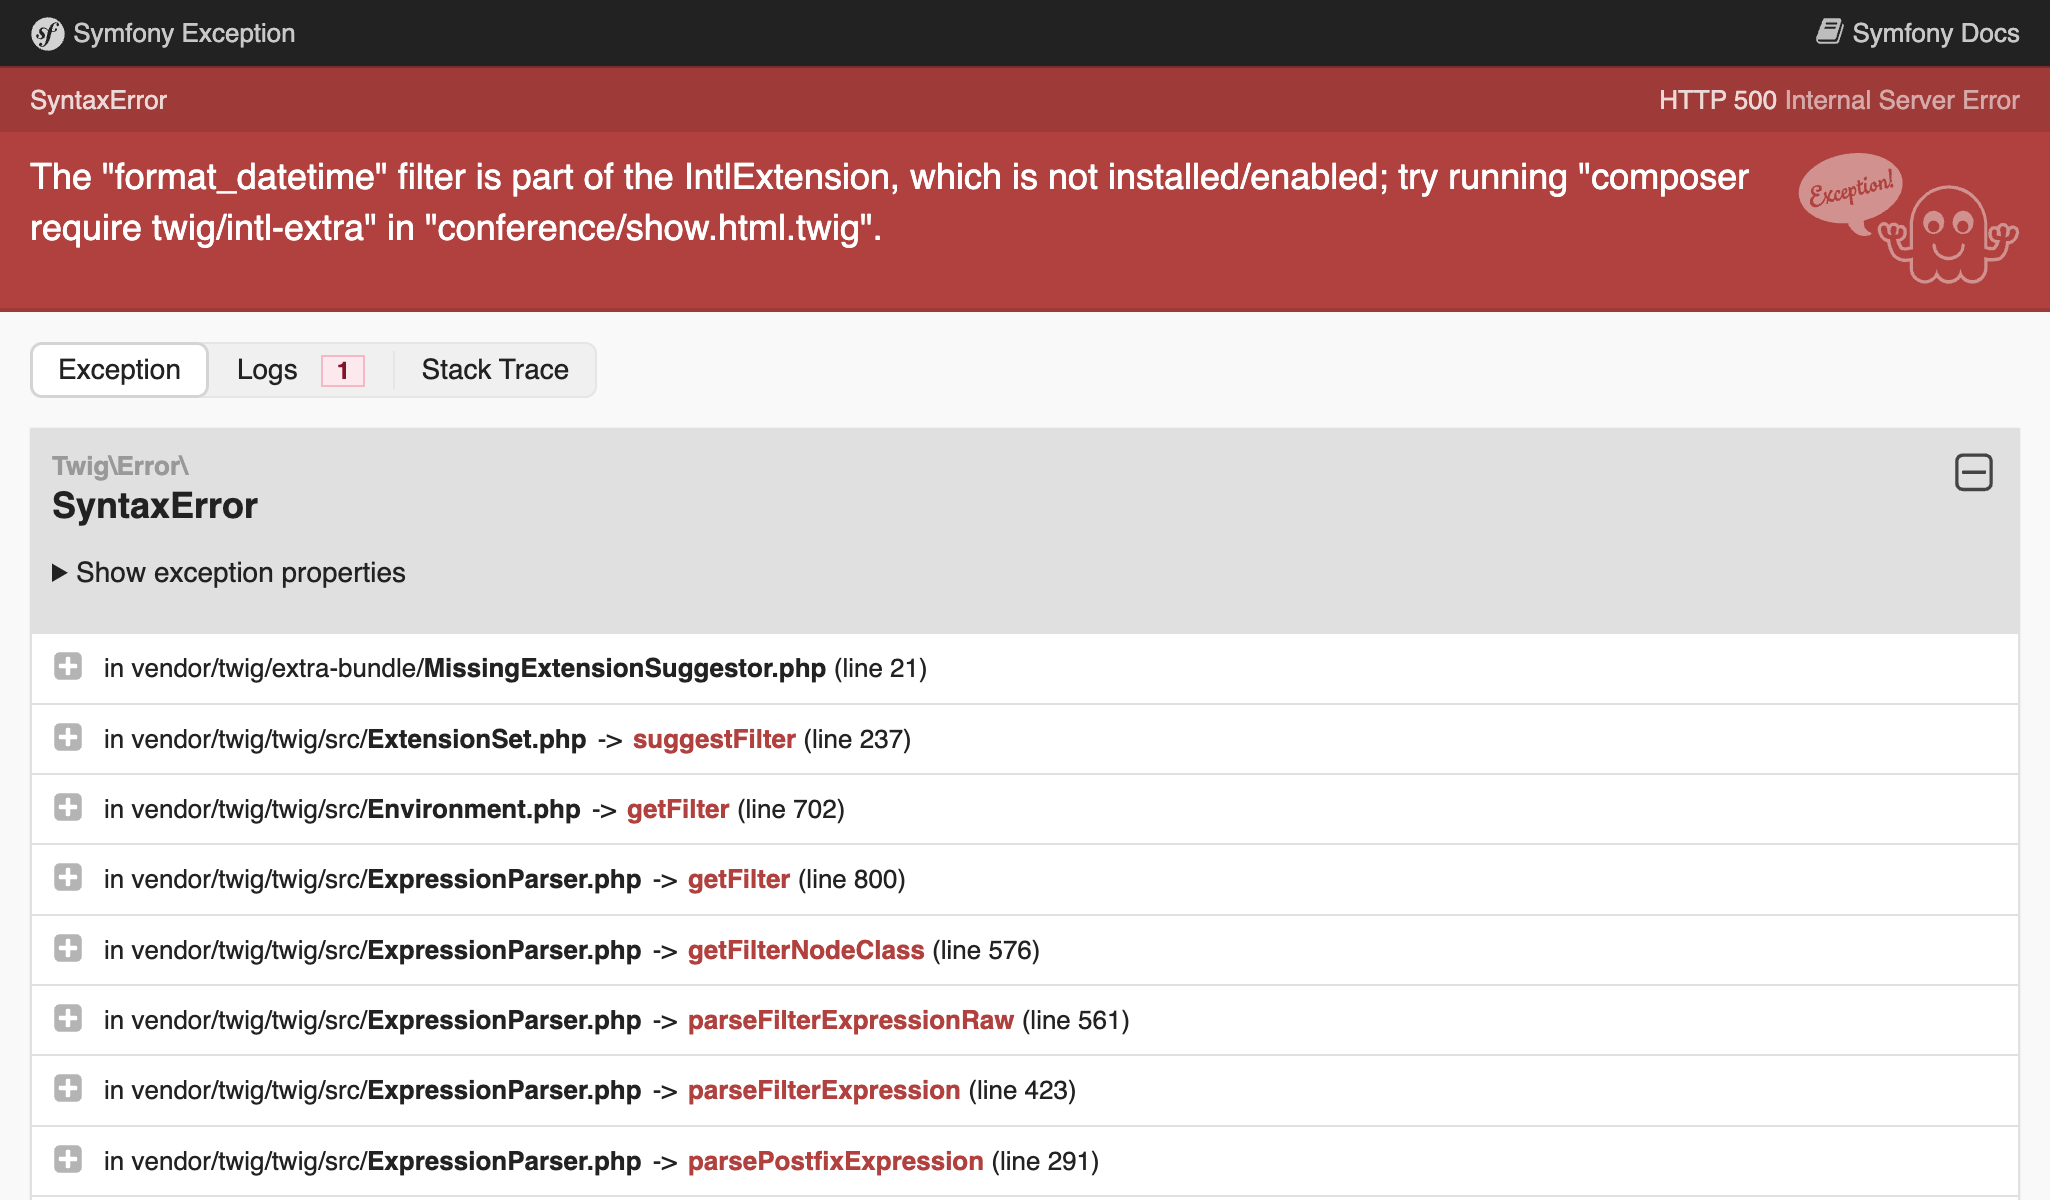Click the parseFilterExpression link
This screenshot has width=2050, height=1200.
point(823,1090)
